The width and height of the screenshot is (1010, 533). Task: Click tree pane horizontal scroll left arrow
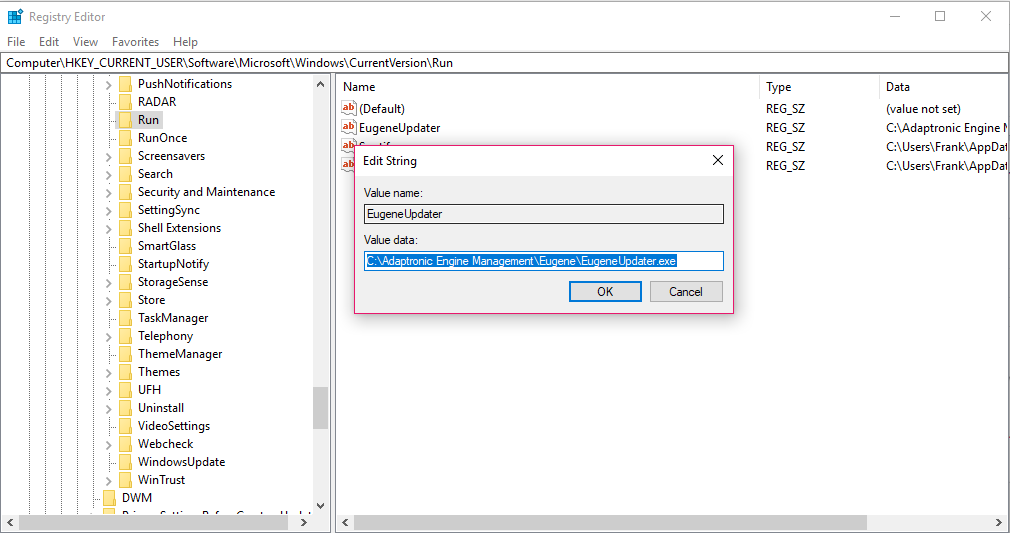pos(10,522)
